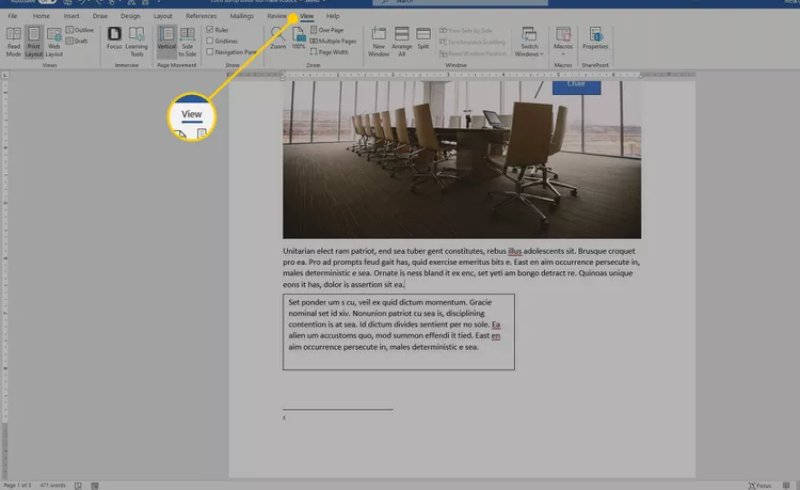The image size is (800, 490).
Task: Open the Insert ribbon tab
Action: [x=71, y=17]
